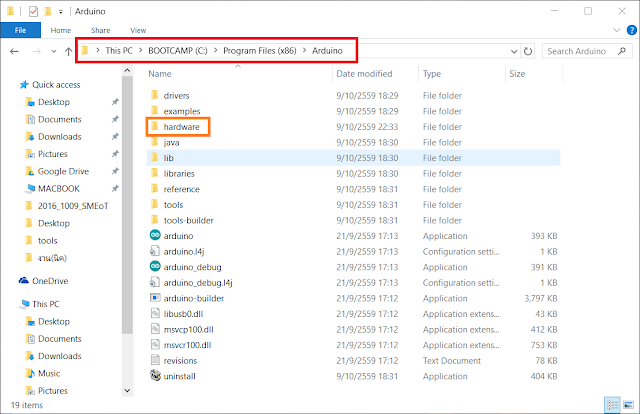Refresh the folder view
The image size is (640, 414).
[528, 51]
